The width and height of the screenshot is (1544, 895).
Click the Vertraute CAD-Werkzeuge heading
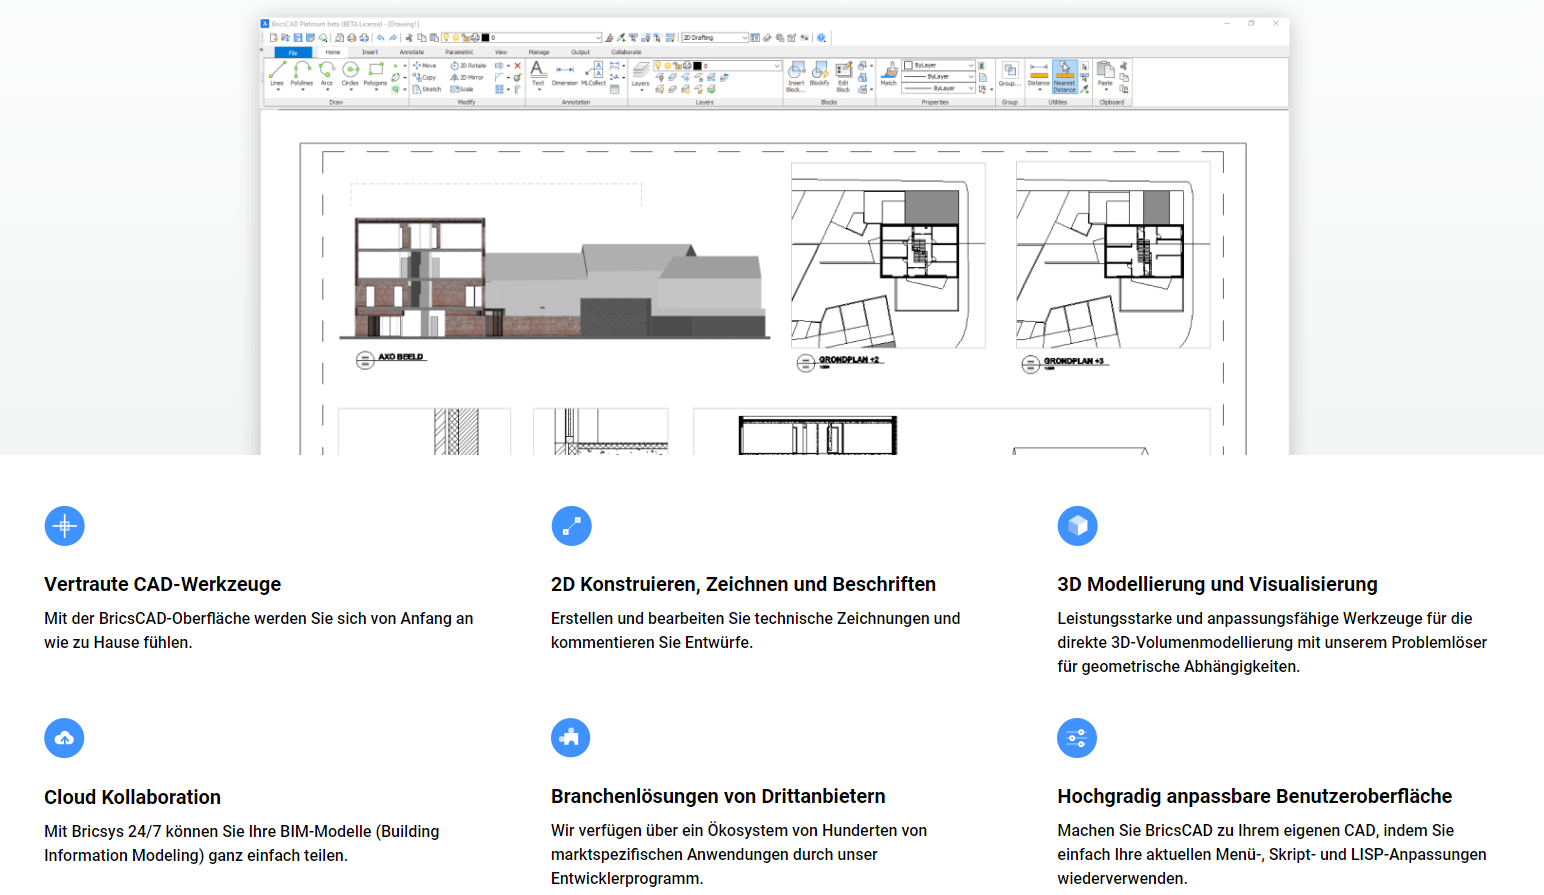pos(162,584)
